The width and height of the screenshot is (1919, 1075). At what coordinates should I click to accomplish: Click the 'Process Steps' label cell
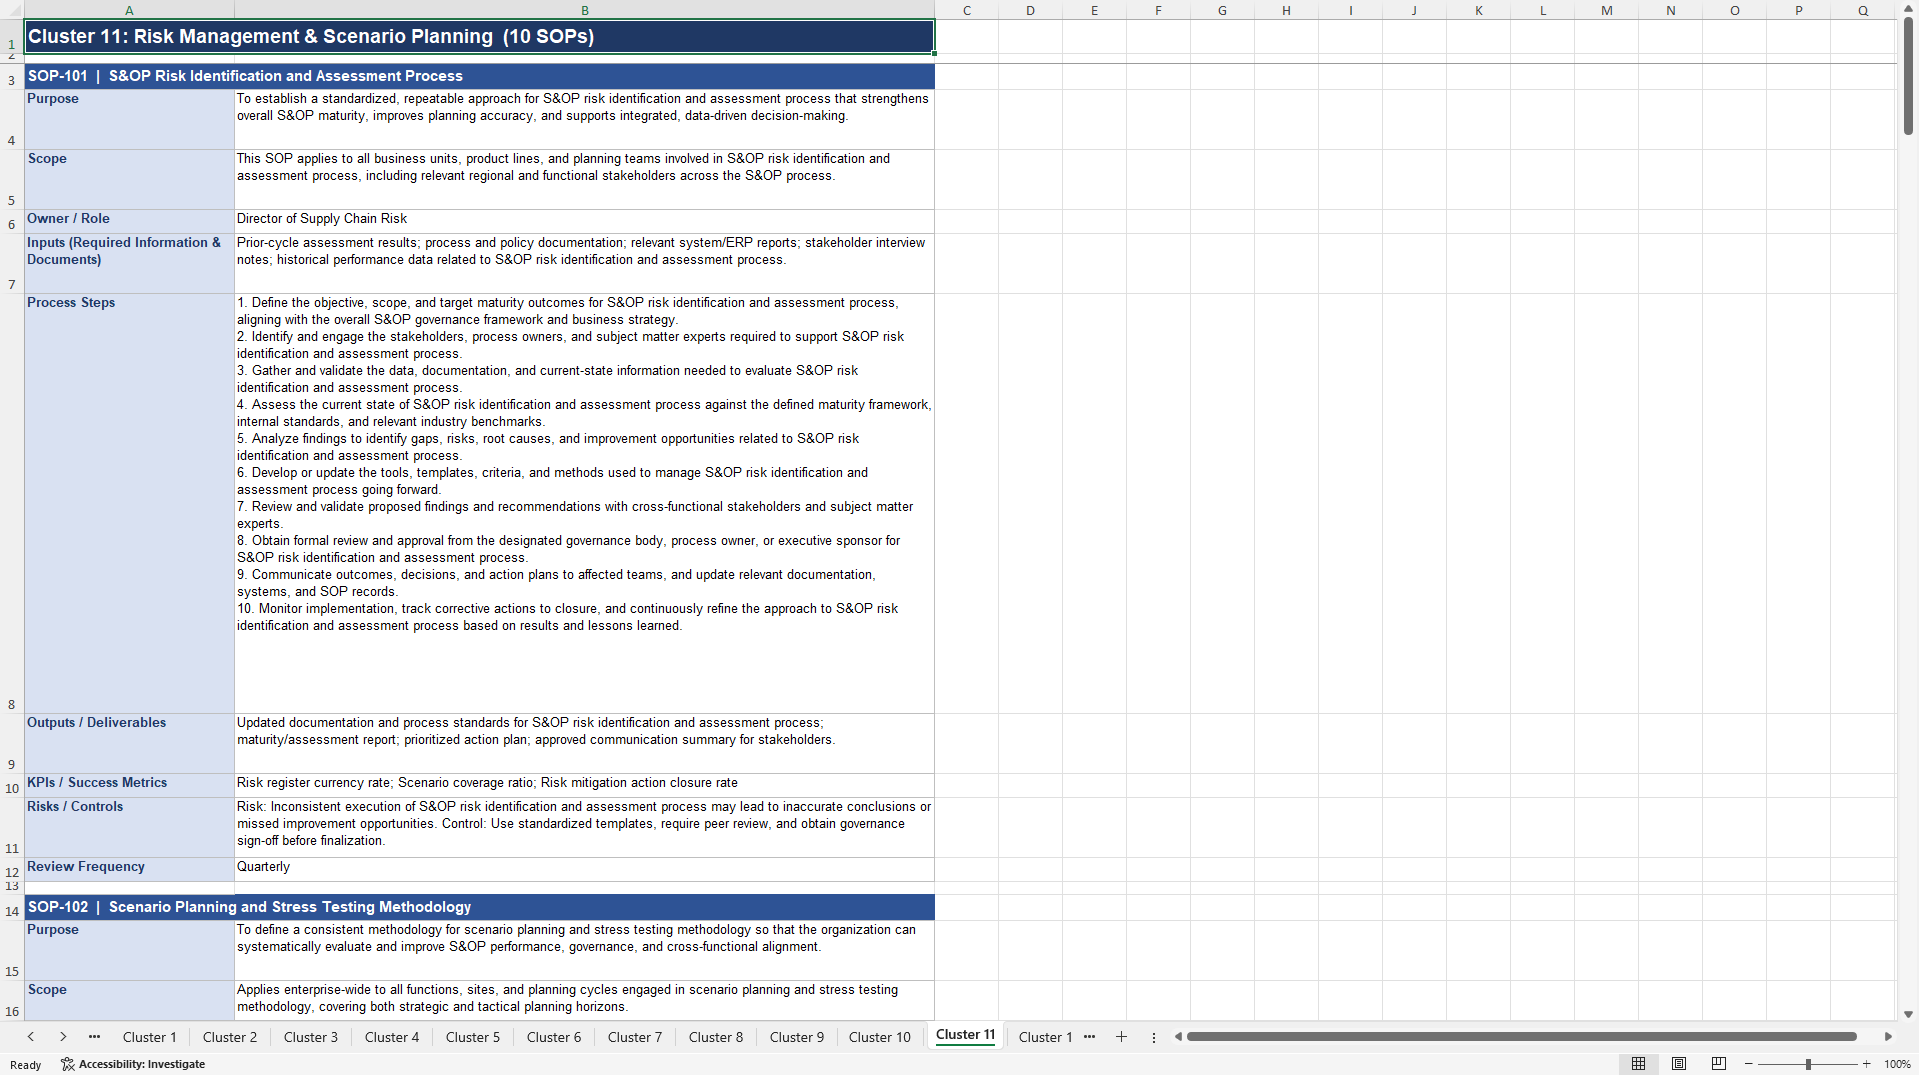(x=129, y=503)
